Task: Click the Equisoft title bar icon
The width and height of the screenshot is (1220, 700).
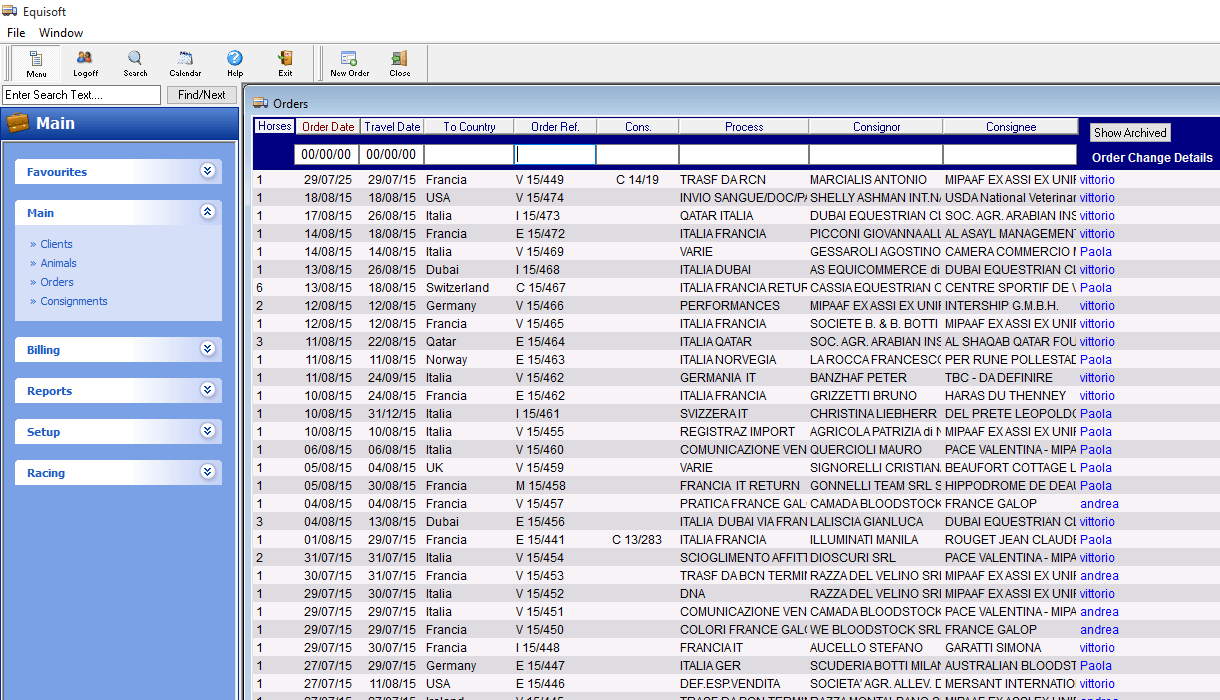Action: tap(9, 10)
